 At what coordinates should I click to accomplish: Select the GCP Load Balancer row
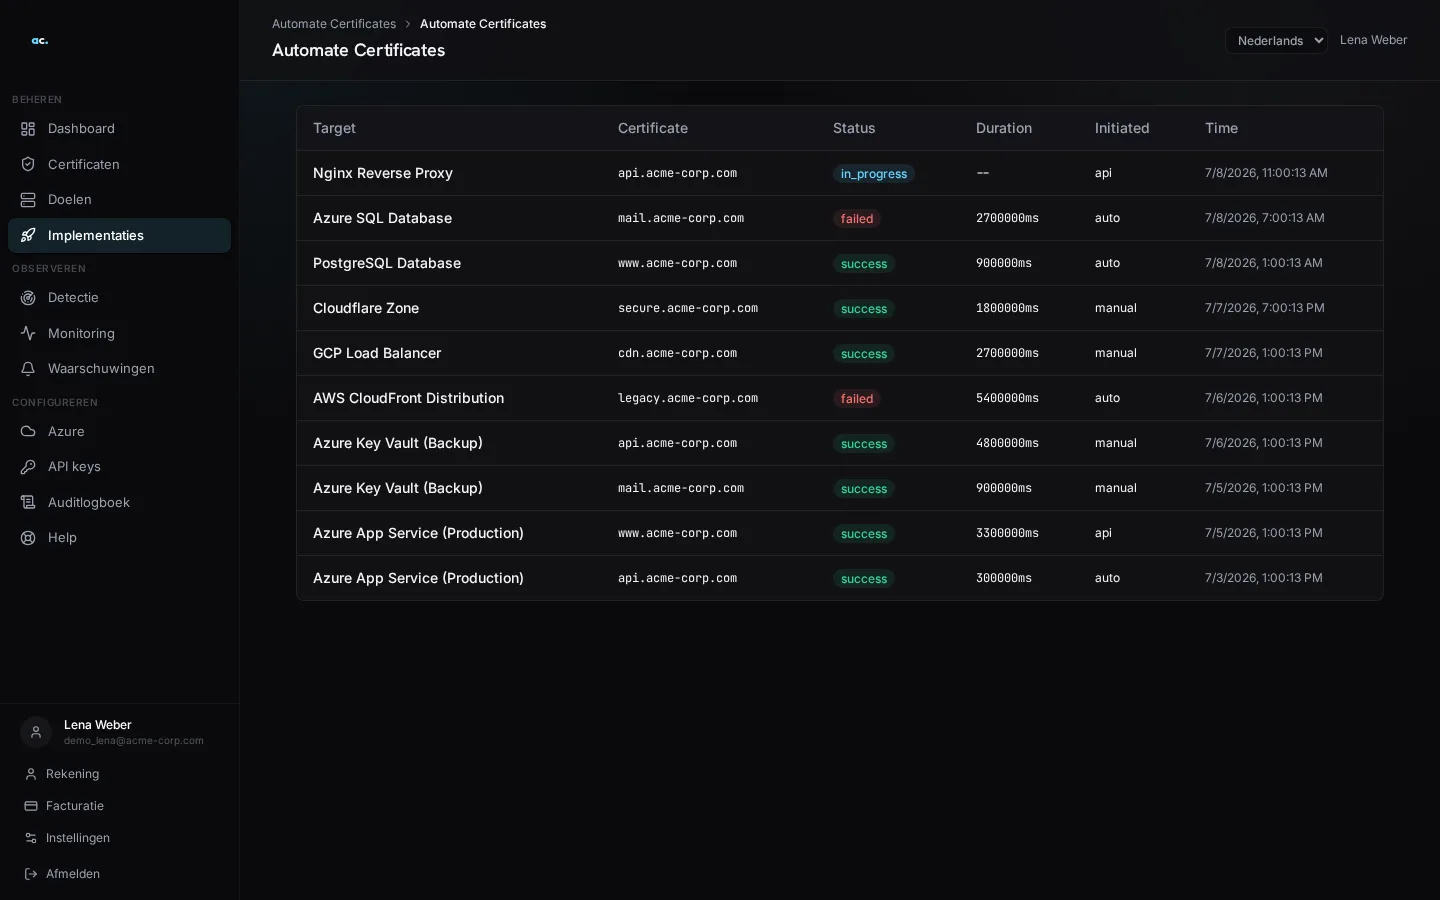840,353
